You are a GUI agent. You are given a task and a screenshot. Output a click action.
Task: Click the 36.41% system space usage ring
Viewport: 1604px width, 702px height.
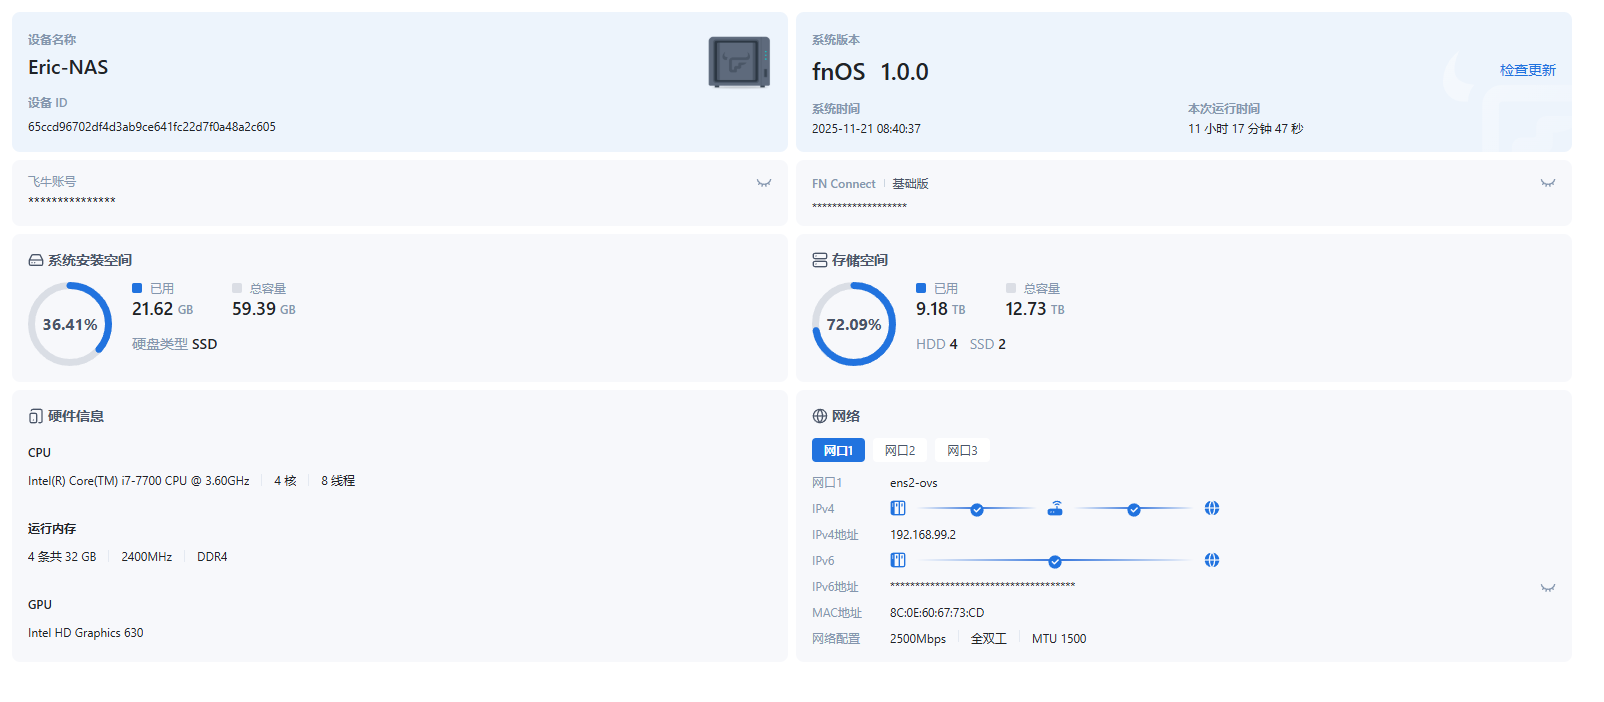(70, 324)
